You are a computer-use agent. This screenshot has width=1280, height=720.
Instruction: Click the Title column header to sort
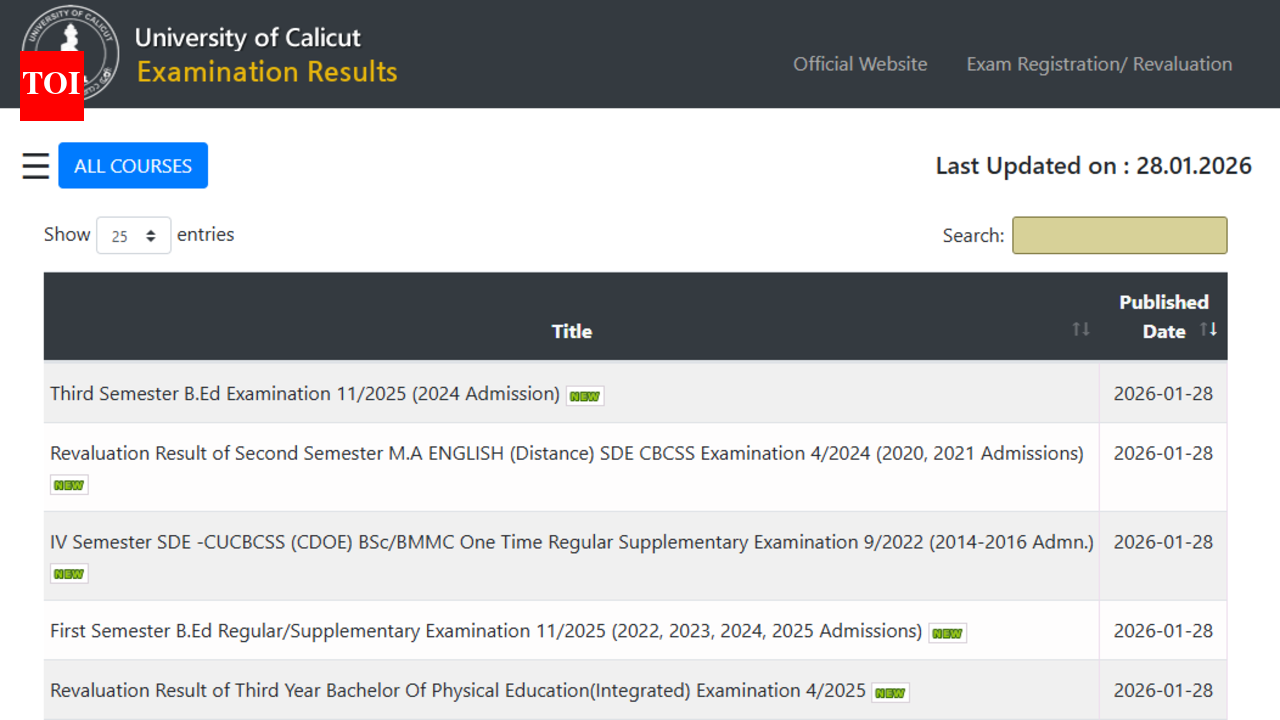pos(571,331)
